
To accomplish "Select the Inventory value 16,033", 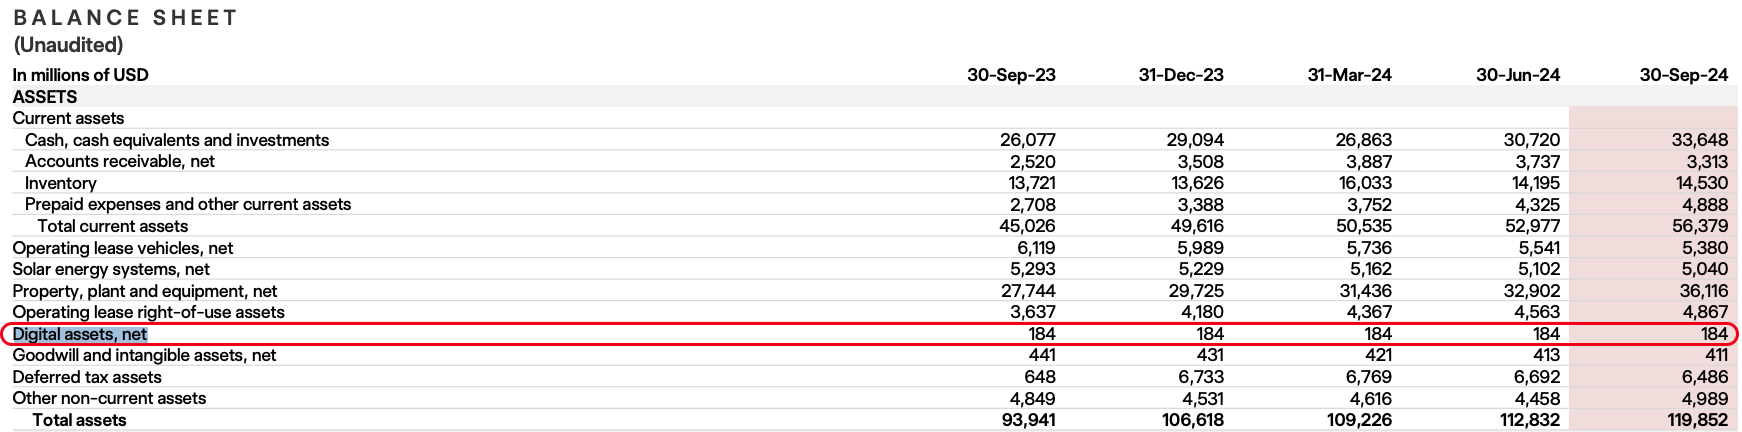I will coord(1365,183).
